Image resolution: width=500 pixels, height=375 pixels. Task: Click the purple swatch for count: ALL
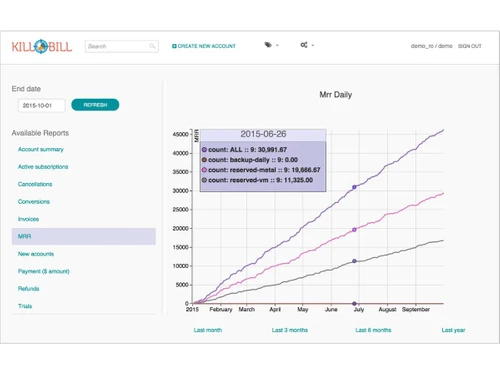coord(204,150)
